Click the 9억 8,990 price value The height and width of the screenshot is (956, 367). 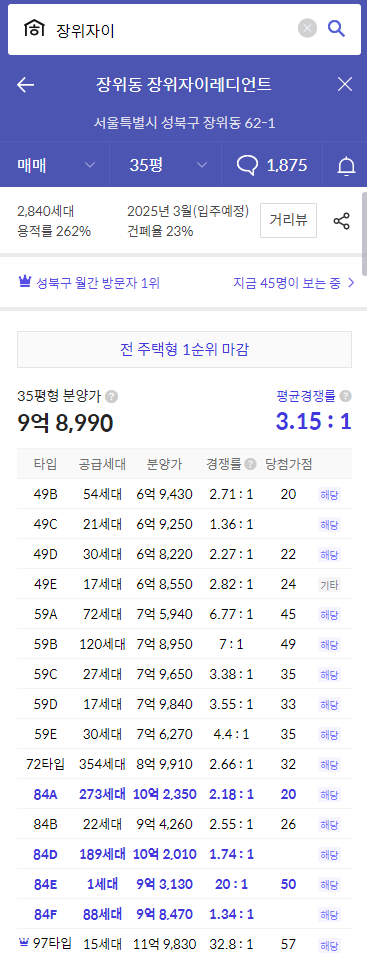pyautogui.click(x=65, y=423)
